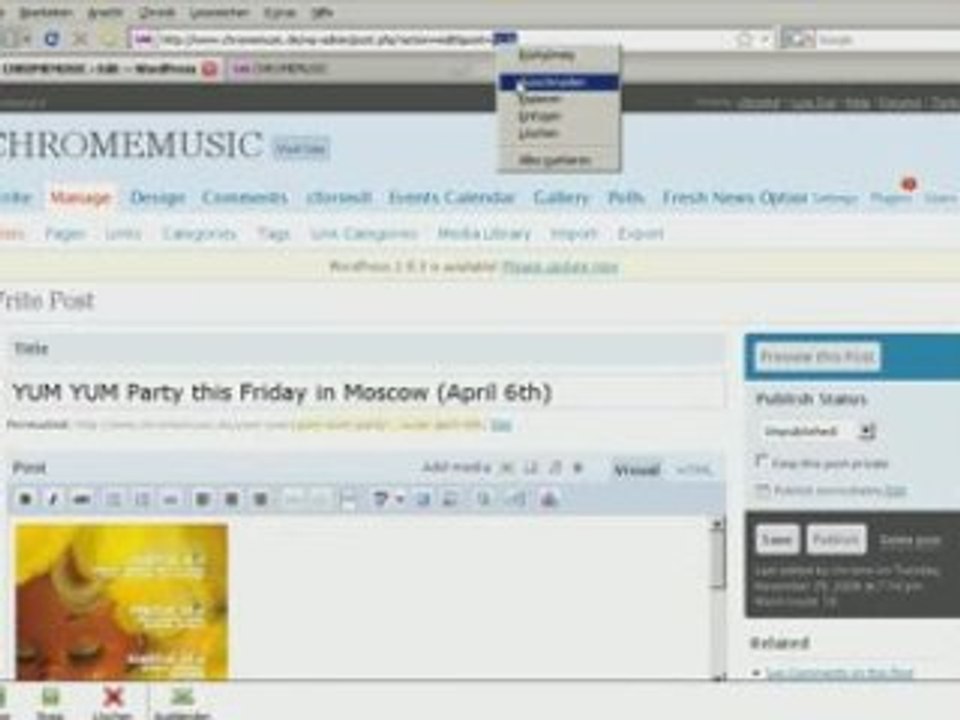Close the CHROMEMUSIC Edit WordPress tab
The height and width of the screenshot is (720, 960).
coord(209,69)
